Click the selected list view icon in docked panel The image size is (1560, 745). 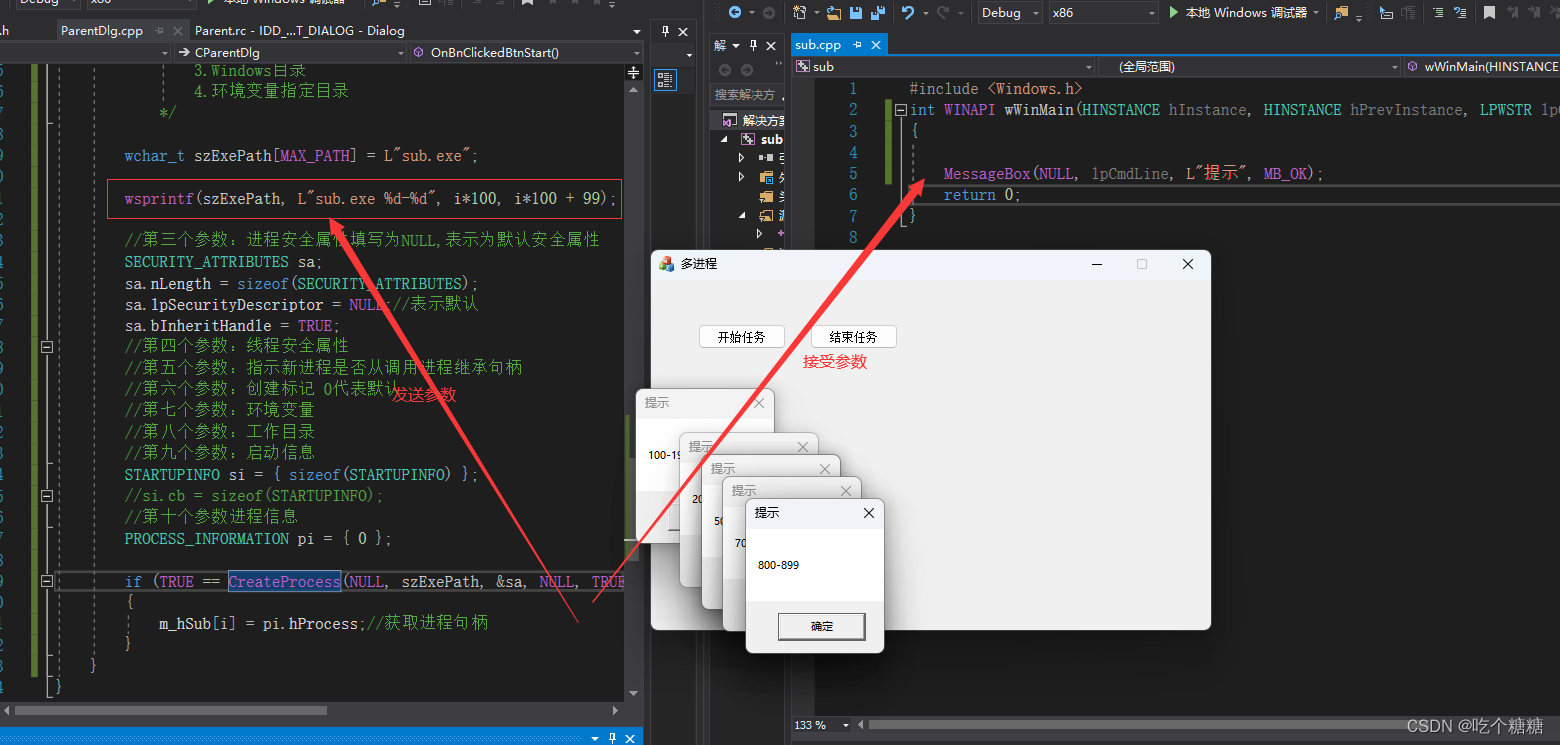coord(665,81)
